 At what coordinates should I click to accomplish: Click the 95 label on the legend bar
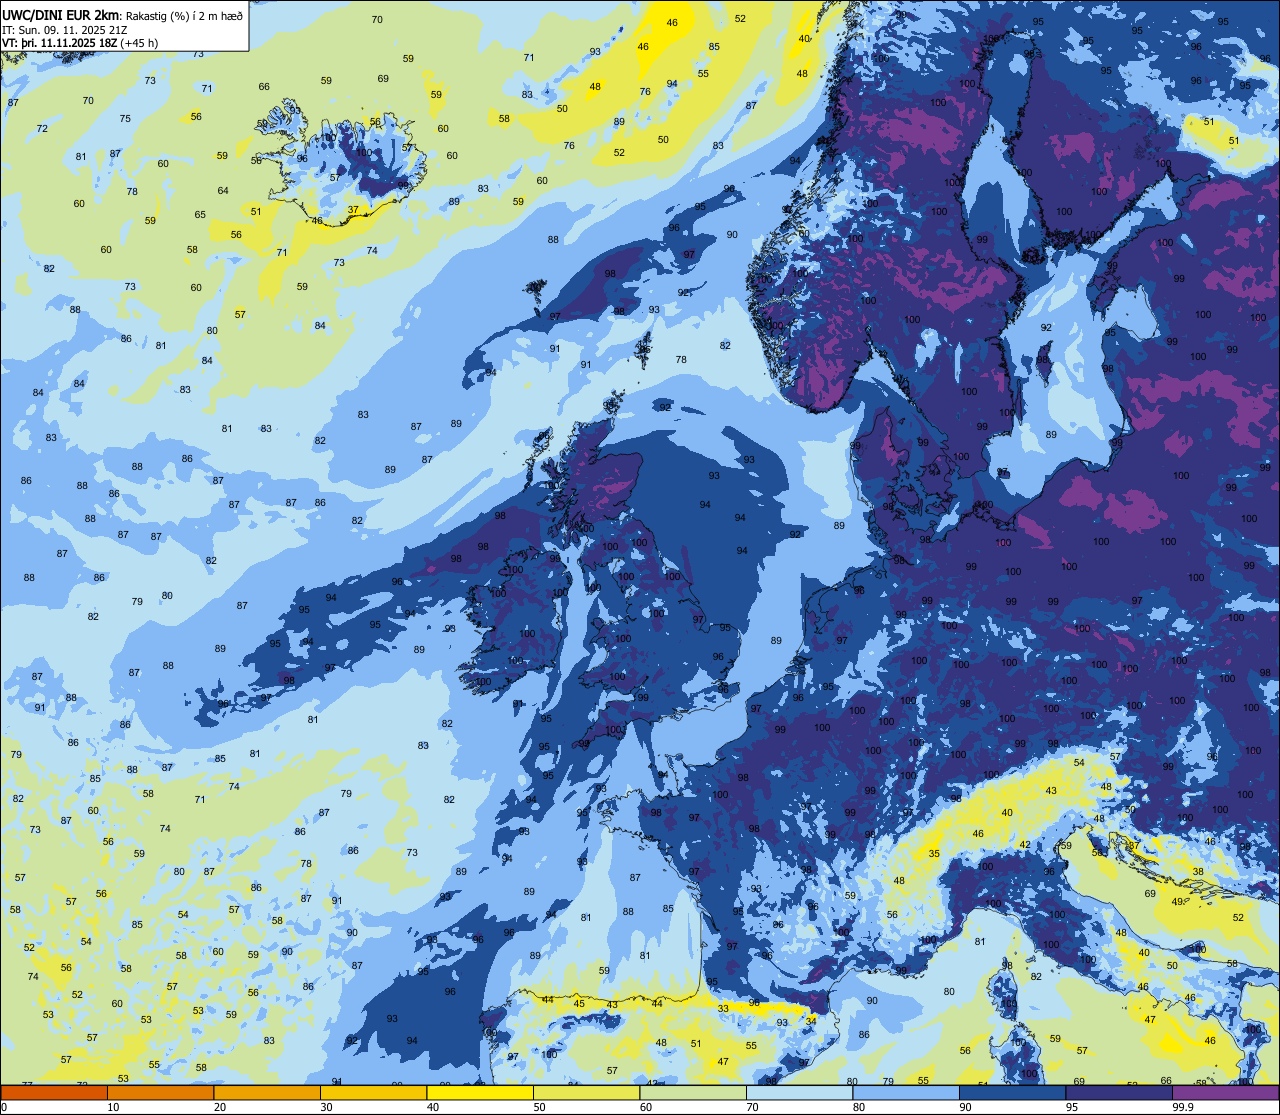(1073, 1107)
